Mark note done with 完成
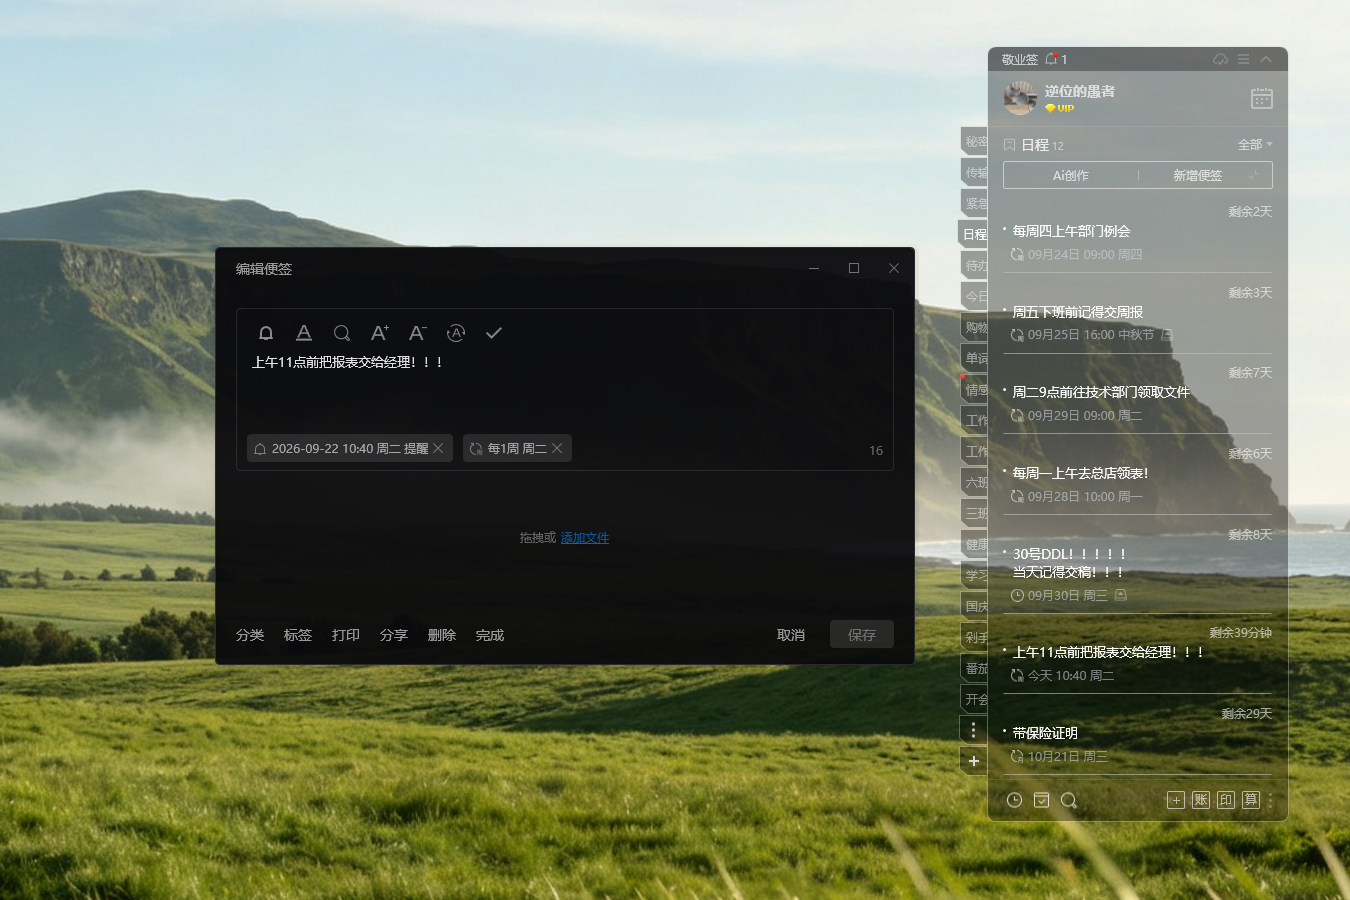This screenshot has width=1350, height=900. [490, 635]
